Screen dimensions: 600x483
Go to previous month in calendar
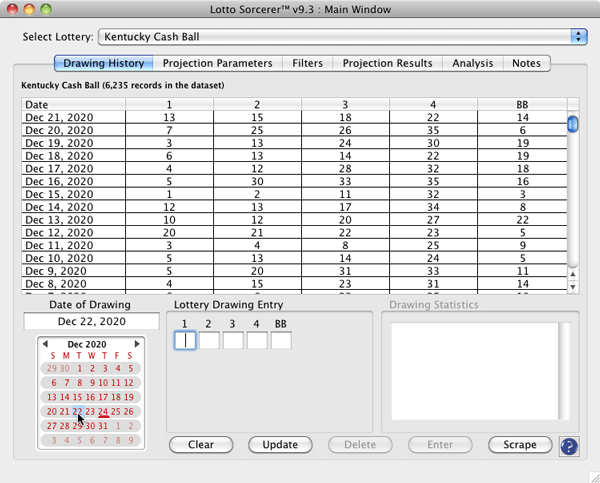45,344
